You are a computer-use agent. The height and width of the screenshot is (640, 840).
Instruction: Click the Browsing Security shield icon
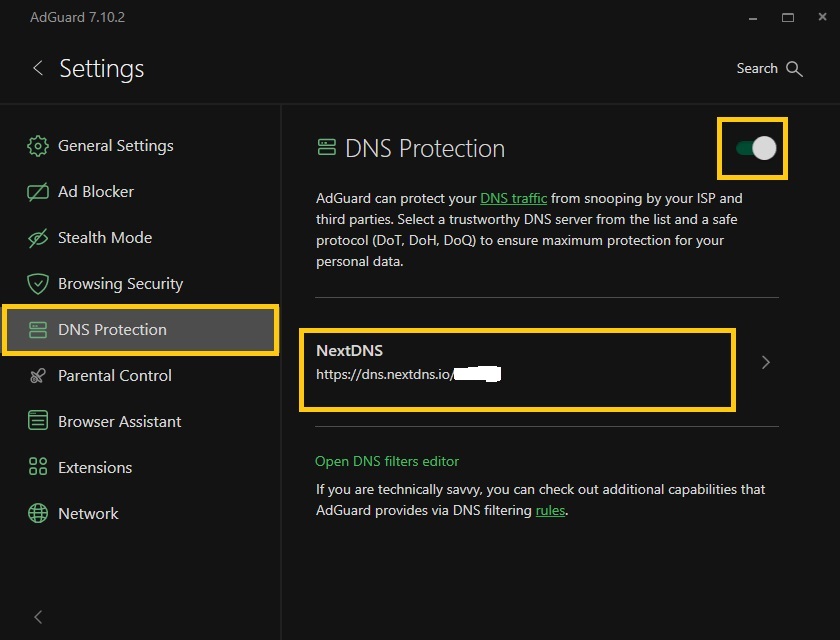[x=38, y=284]
